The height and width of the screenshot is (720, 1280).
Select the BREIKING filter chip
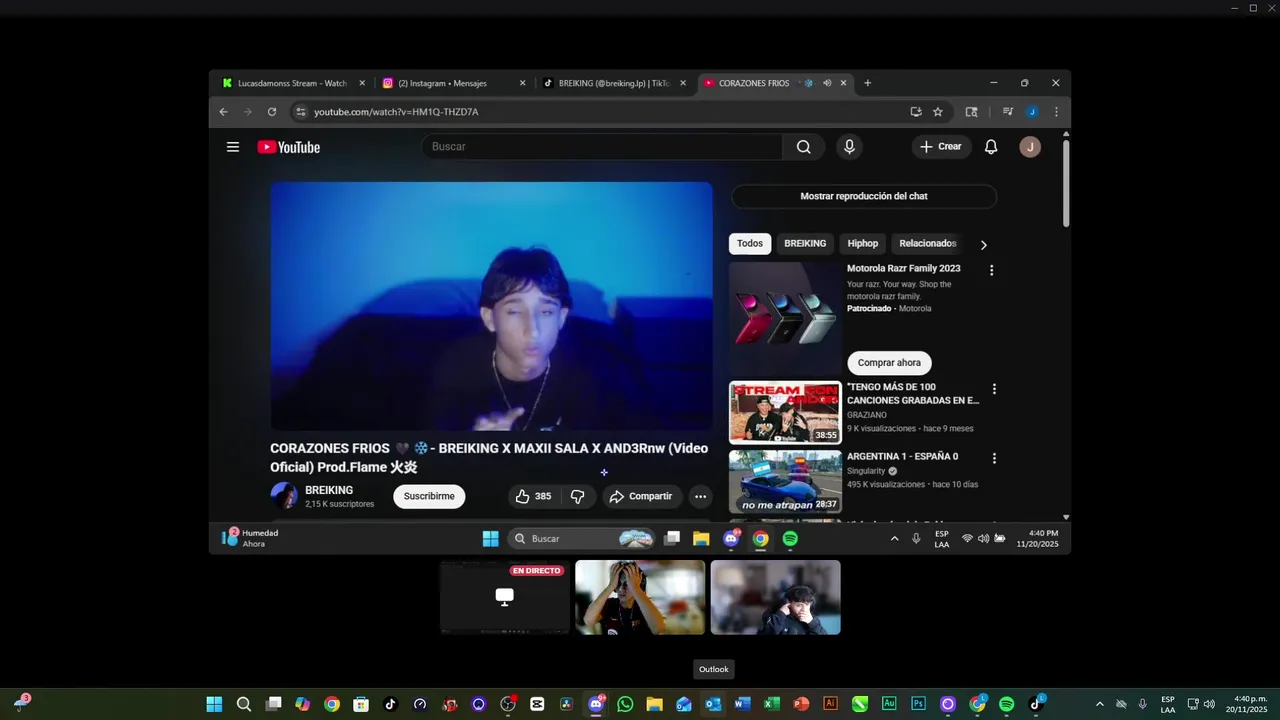coord(805,244)
